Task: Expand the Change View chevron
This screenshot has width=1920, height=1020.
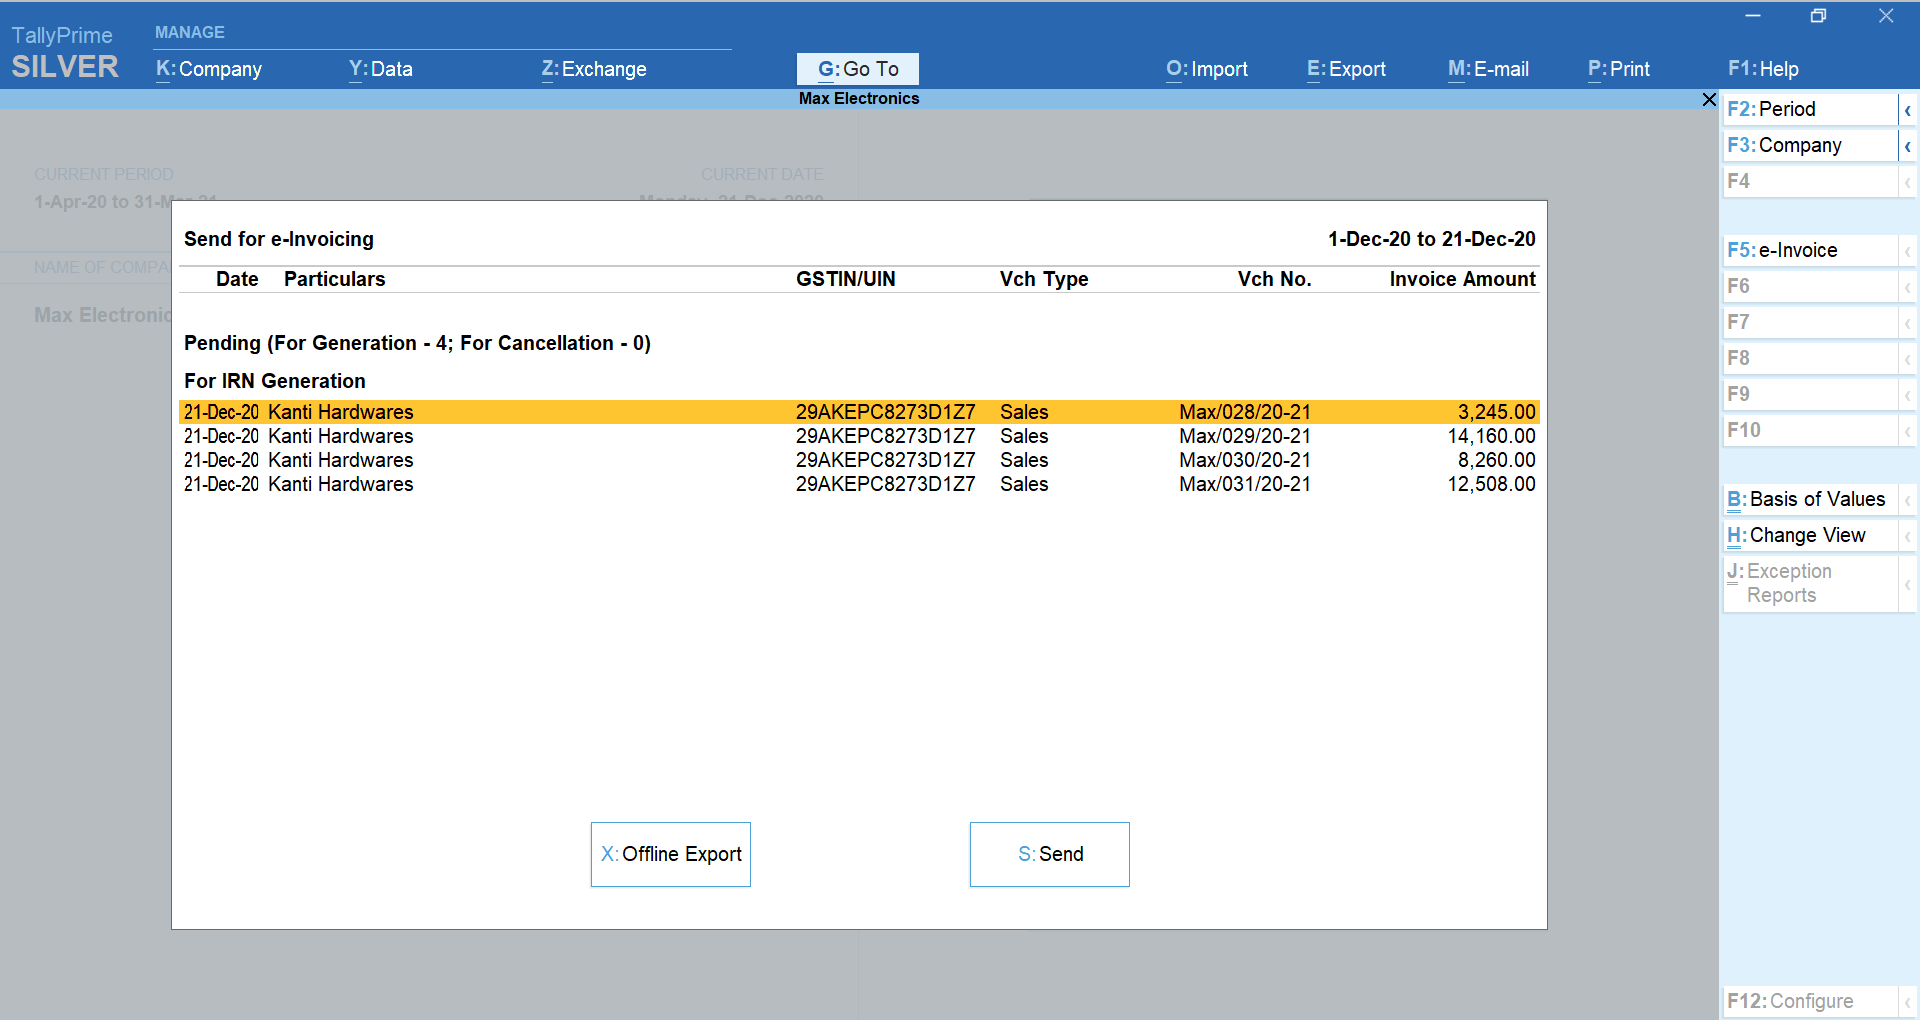Action: pyautogui.click(x=1907, y=536)
